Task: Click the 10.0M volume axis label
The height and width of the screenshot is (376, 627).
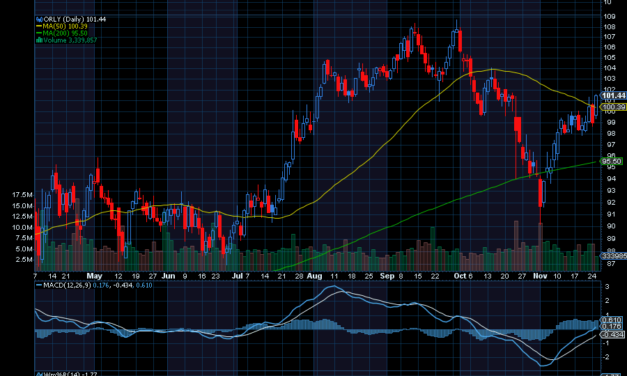Action: click(x=22, y=227)
